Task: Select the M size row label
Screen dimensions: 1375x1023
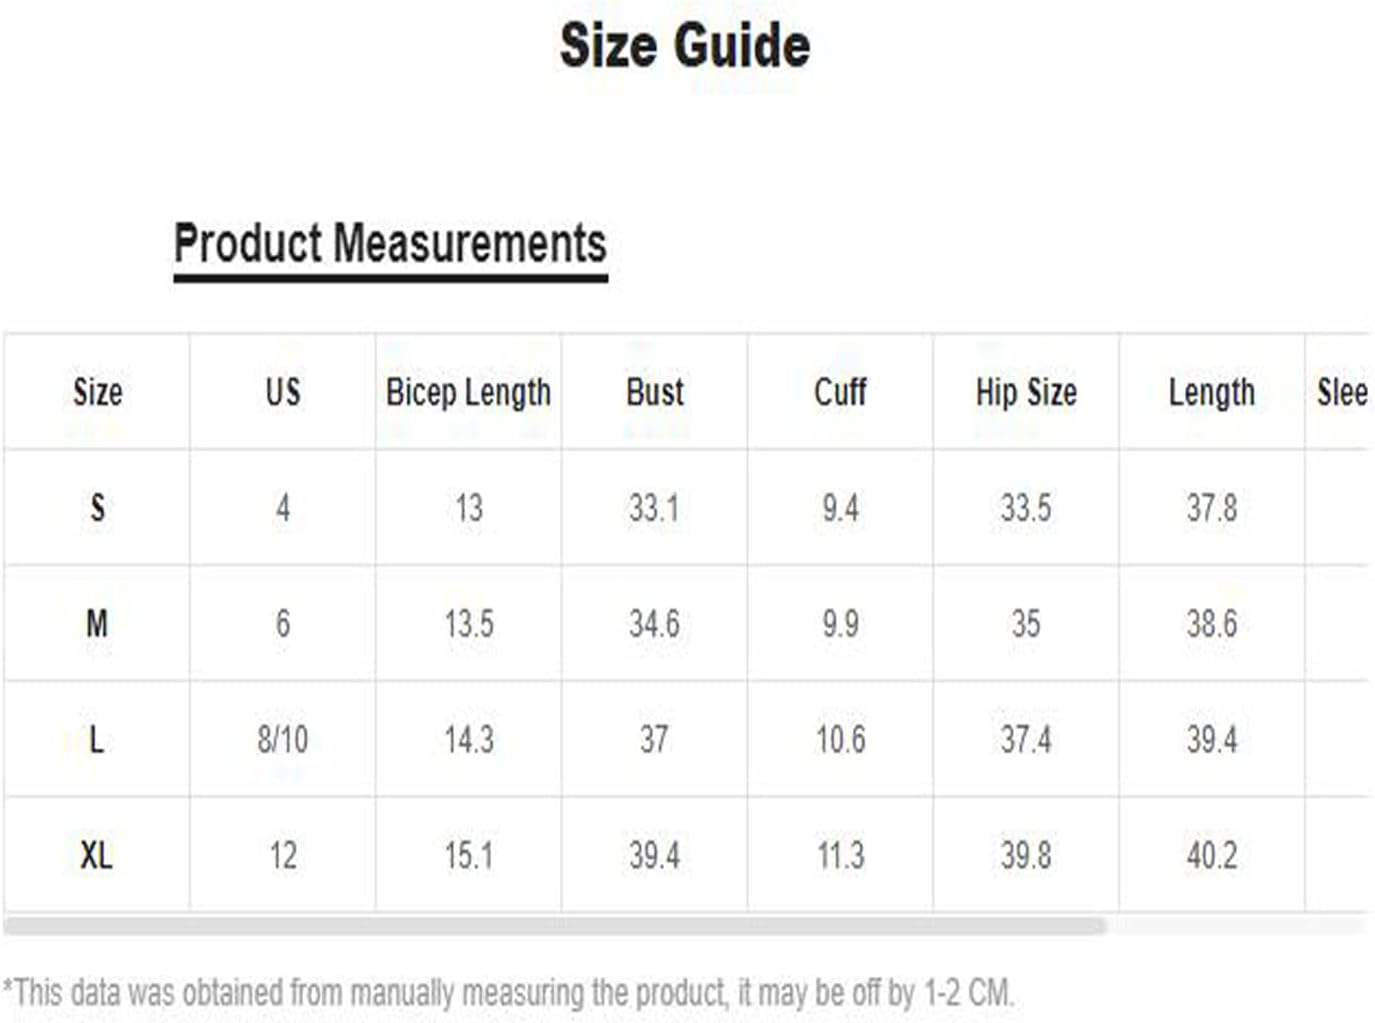Action: (x=97, y=623)
